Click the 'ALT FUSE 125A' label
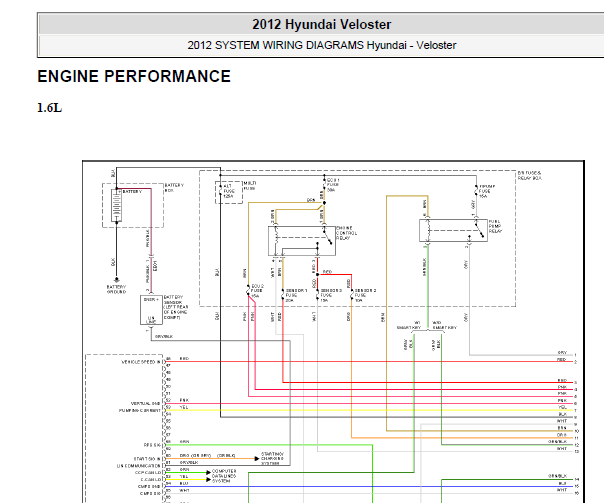Screen dimensions: 604x503 (228, 191)
